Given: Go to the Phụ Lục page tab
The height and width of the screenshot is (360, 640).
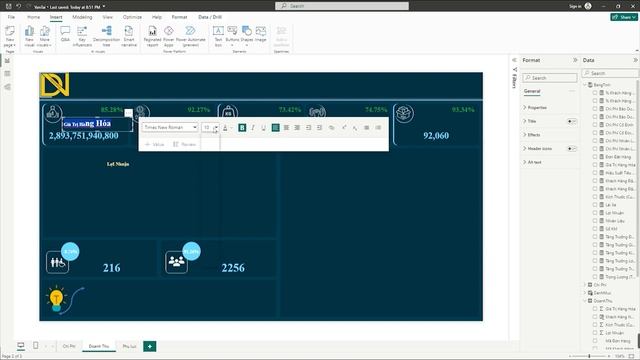Looking at the screenshot, I should [129, 346].
